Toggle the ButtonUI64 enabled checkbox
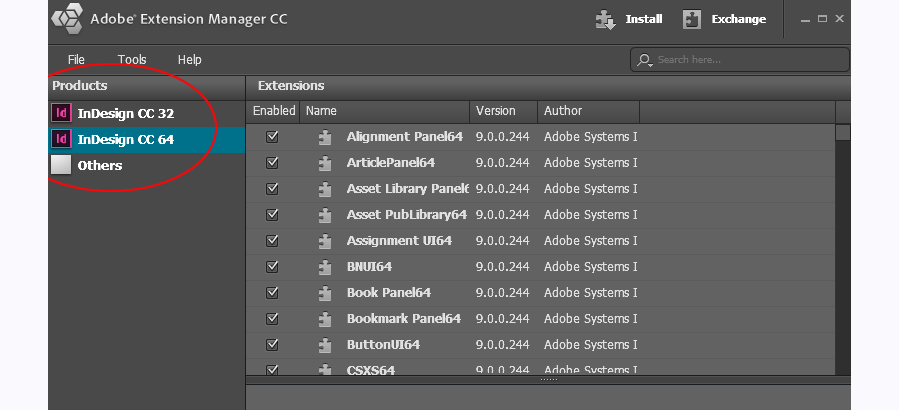This screenshot has height=410, width=899. point(272,345)
